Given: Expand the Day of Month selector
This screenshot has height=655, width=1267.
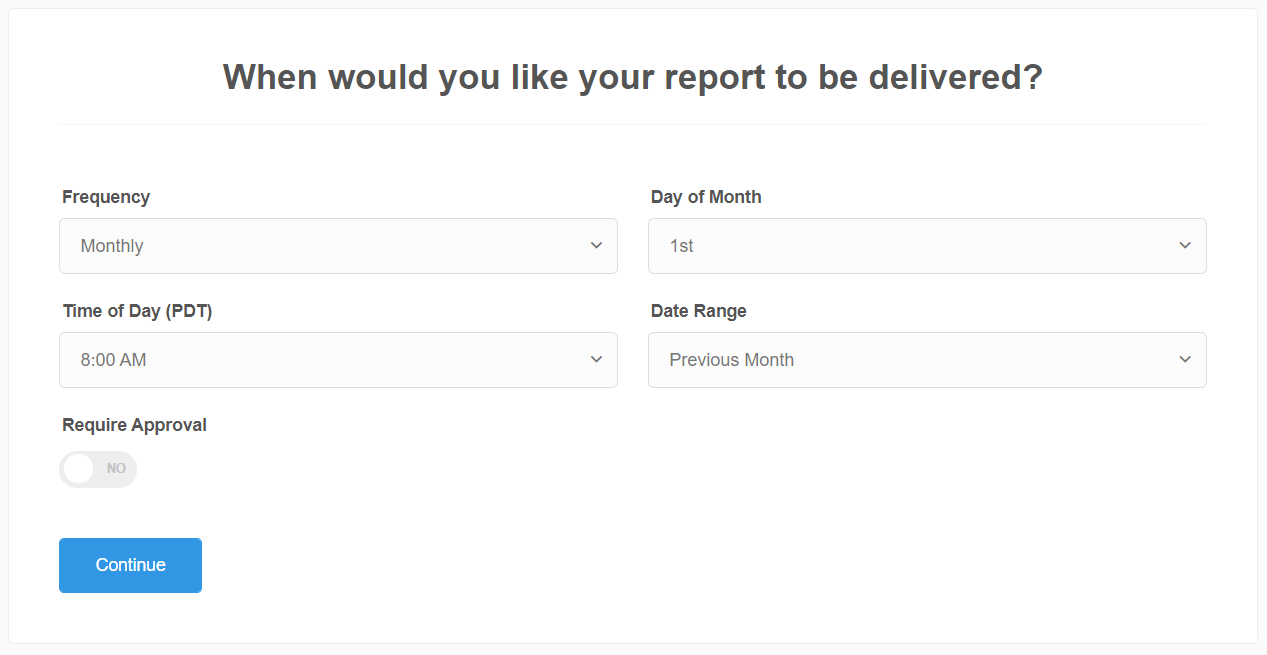Looking at the screenshot, I should point(926,245).
